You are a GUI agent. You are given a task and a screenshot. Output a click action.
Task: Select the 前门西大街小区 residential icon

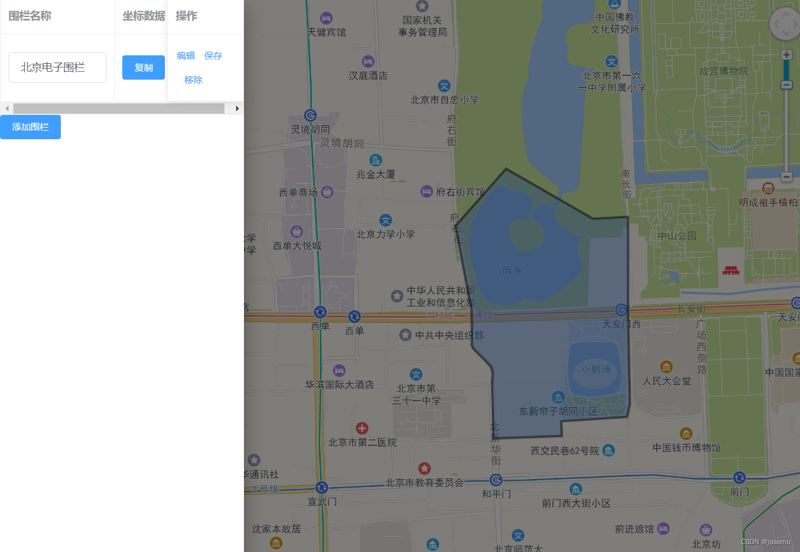pos(576,489)
